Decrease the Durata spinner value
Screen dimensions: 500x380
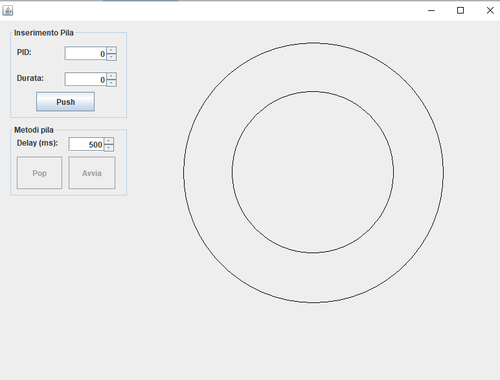click(111, 83)
